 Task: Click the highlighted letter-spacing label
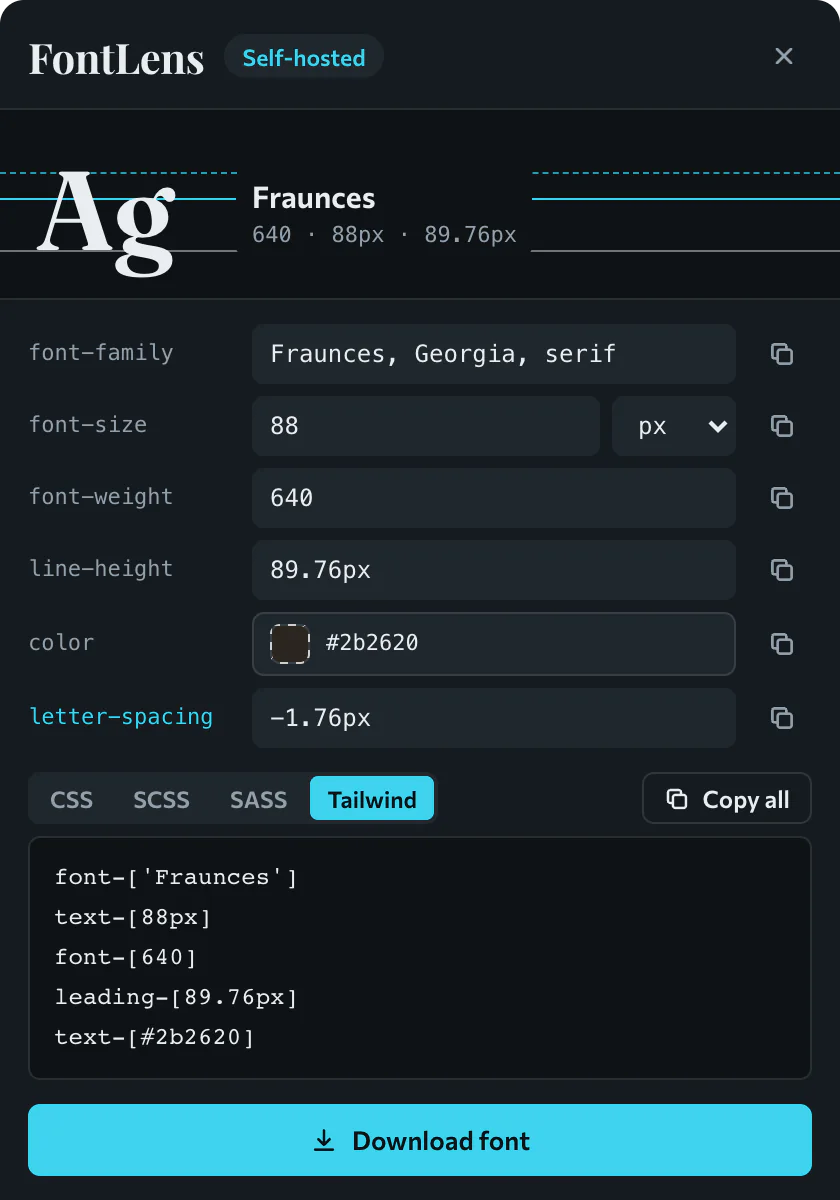click(x=121, y=716)
